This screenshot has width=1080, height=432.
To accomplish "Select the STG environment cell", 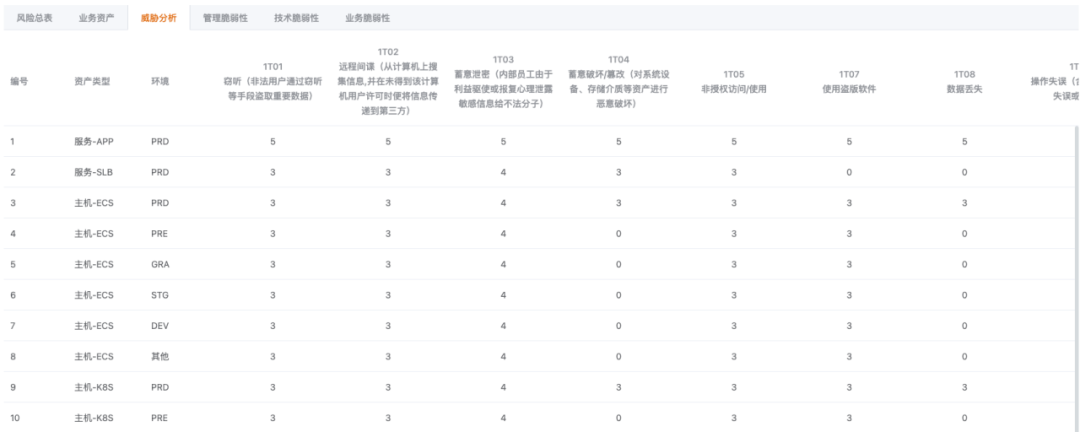I will 160,295.
